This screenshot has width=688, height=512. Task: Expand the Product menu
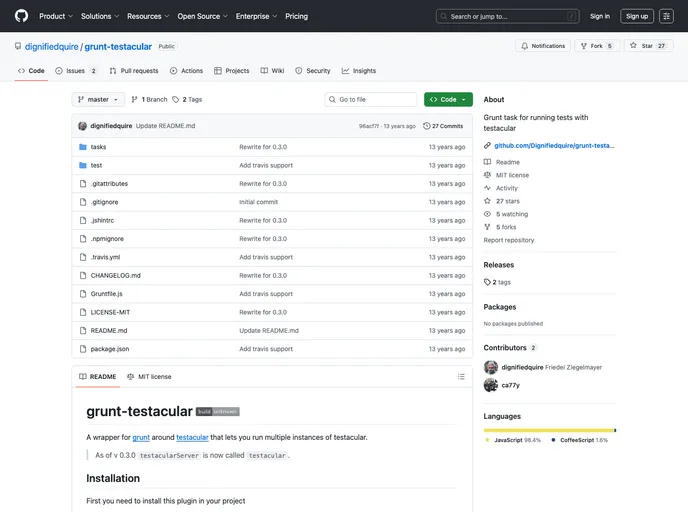click(56, 16)
